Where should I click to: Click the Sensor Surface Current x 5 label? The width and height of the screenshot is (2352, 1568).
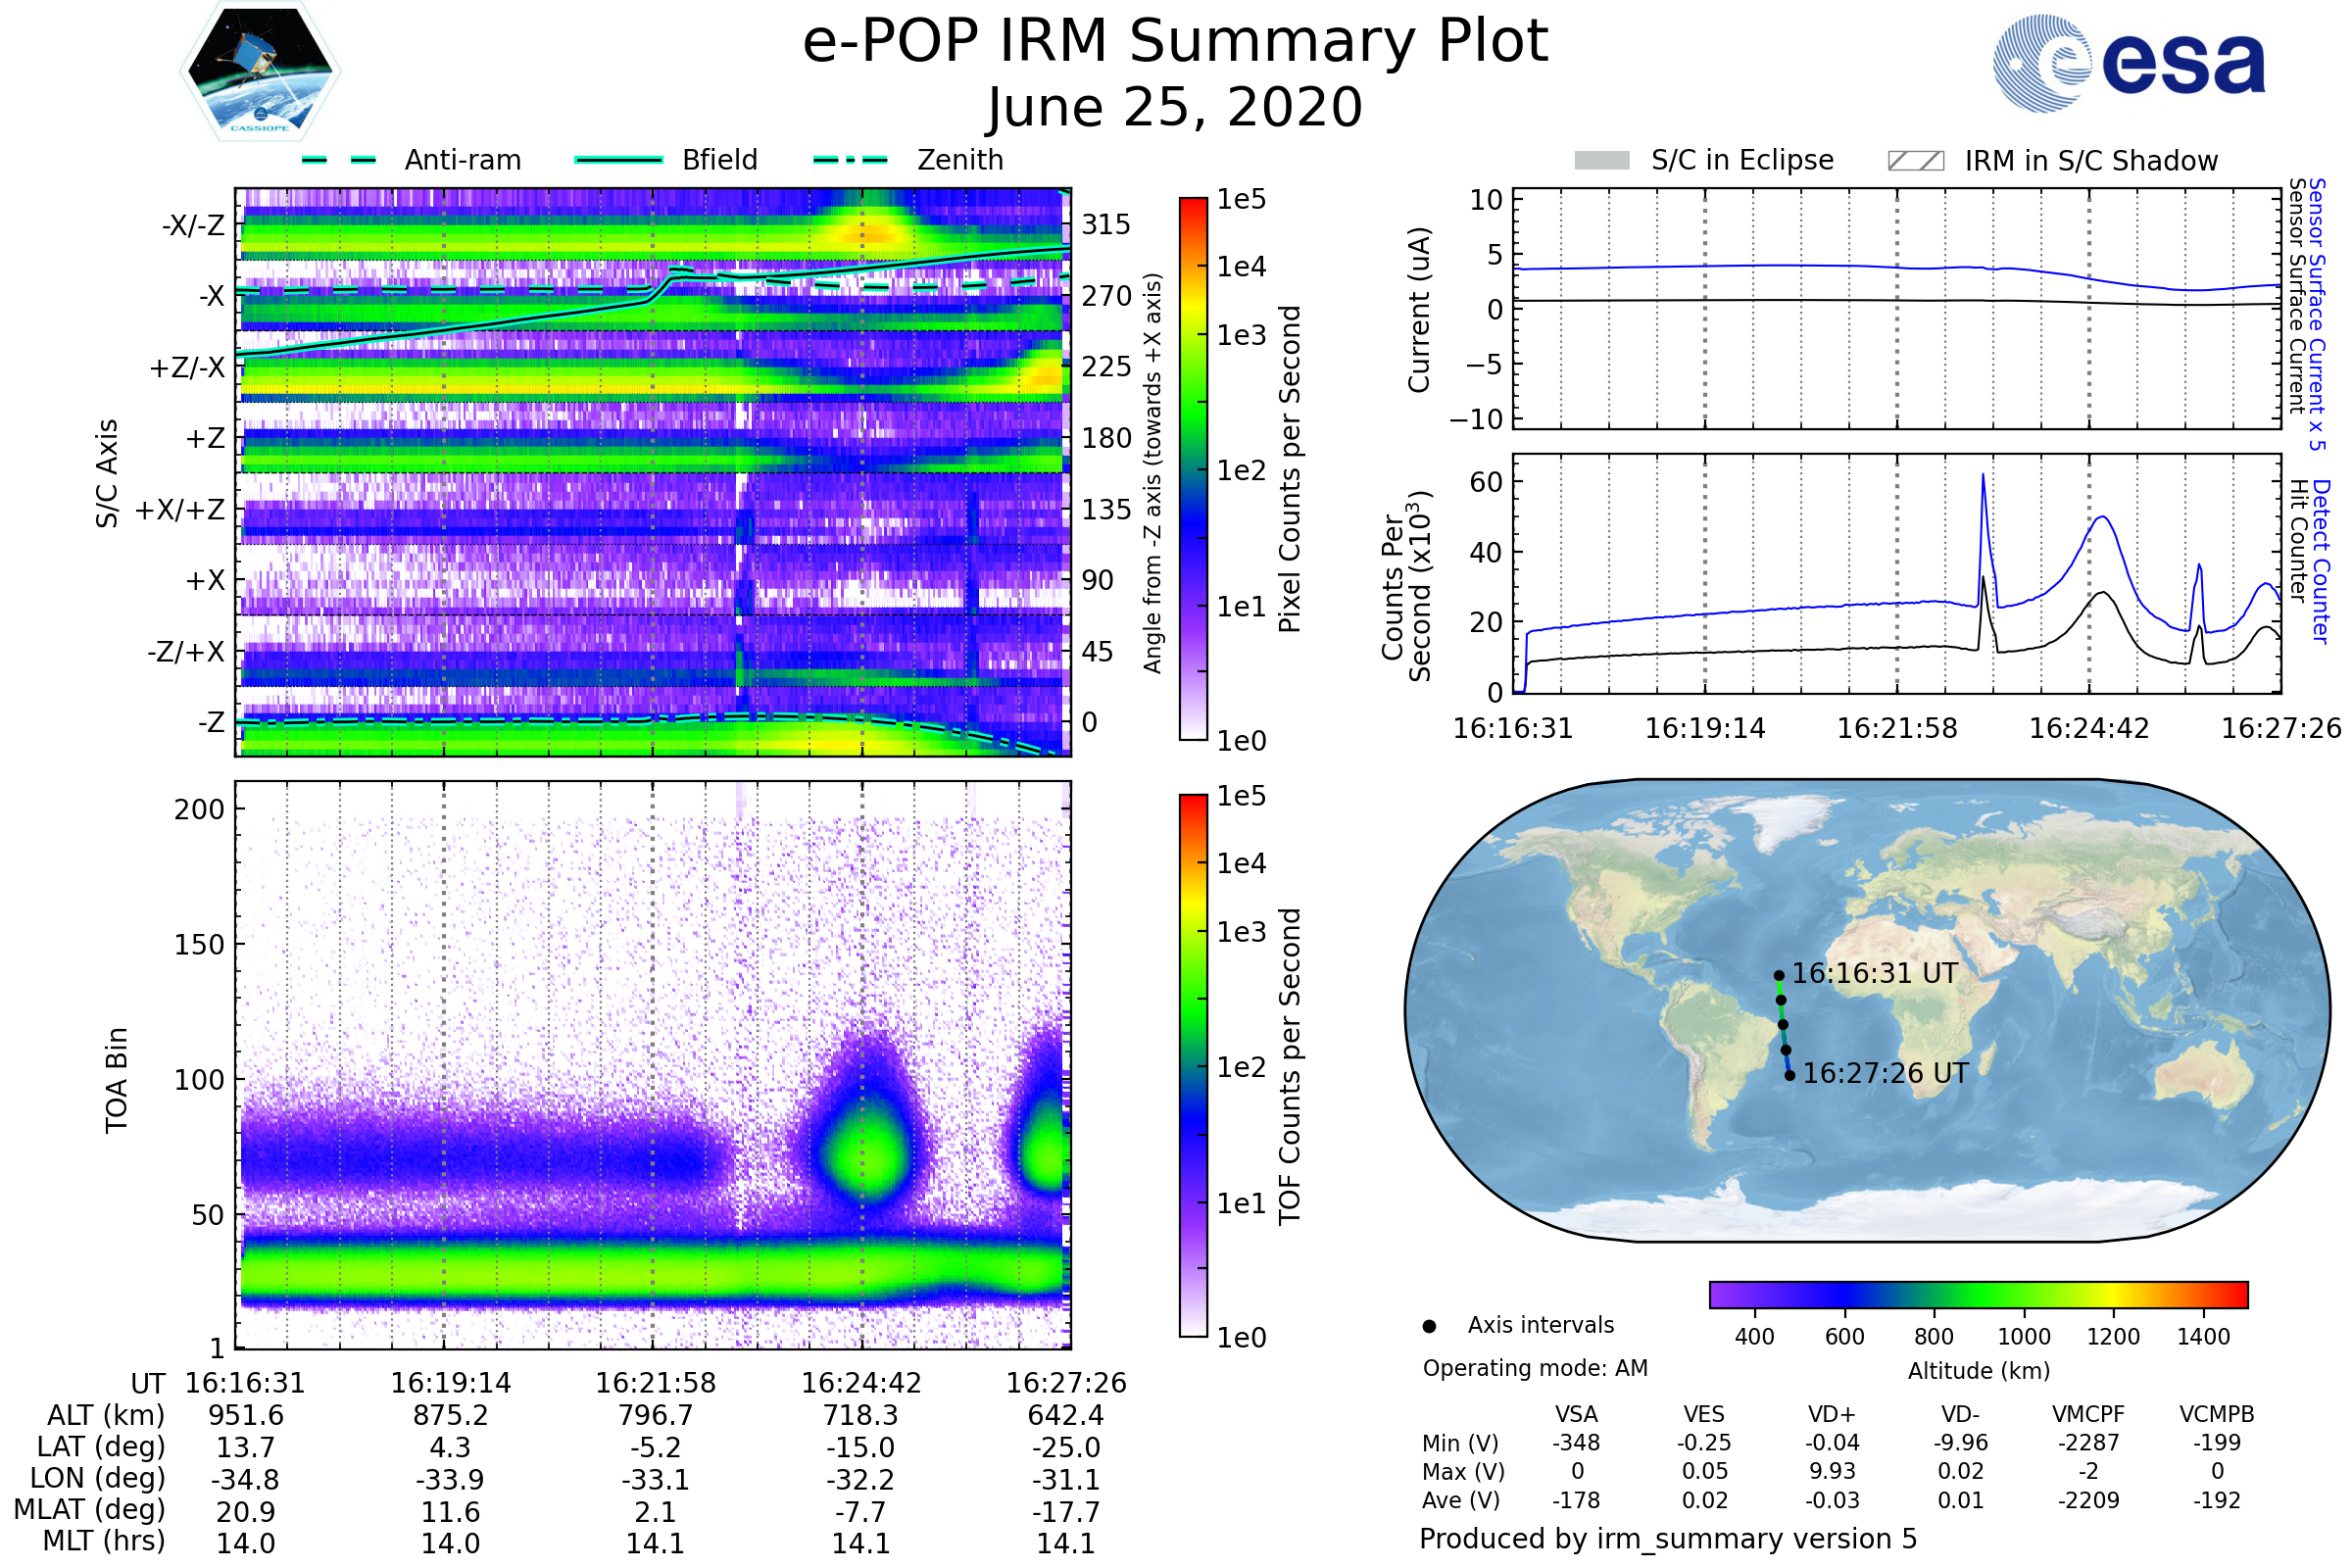(x=2318, y=314)
